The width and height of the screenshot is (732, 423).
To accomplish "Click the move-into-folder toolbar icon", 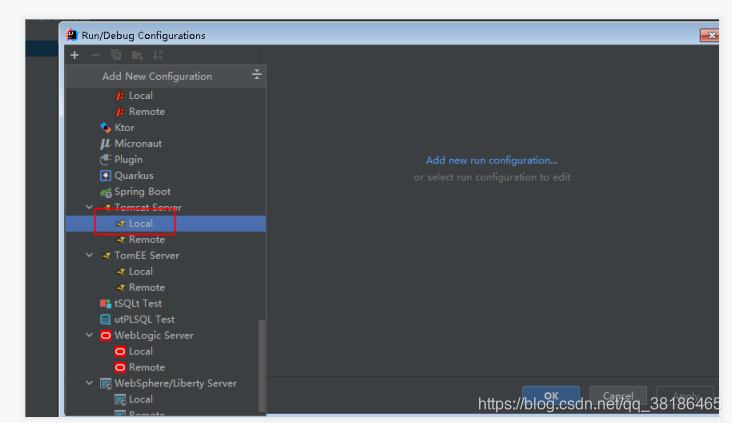I will pos(137,55).
